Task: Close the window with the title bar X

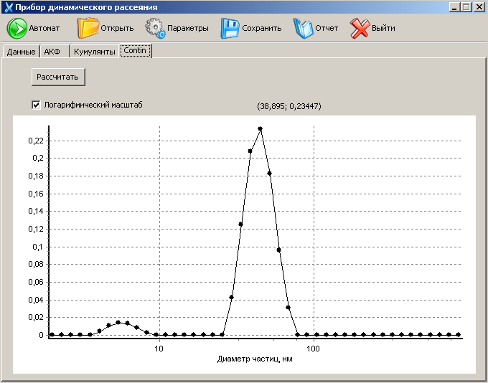Action: point(479,7)
